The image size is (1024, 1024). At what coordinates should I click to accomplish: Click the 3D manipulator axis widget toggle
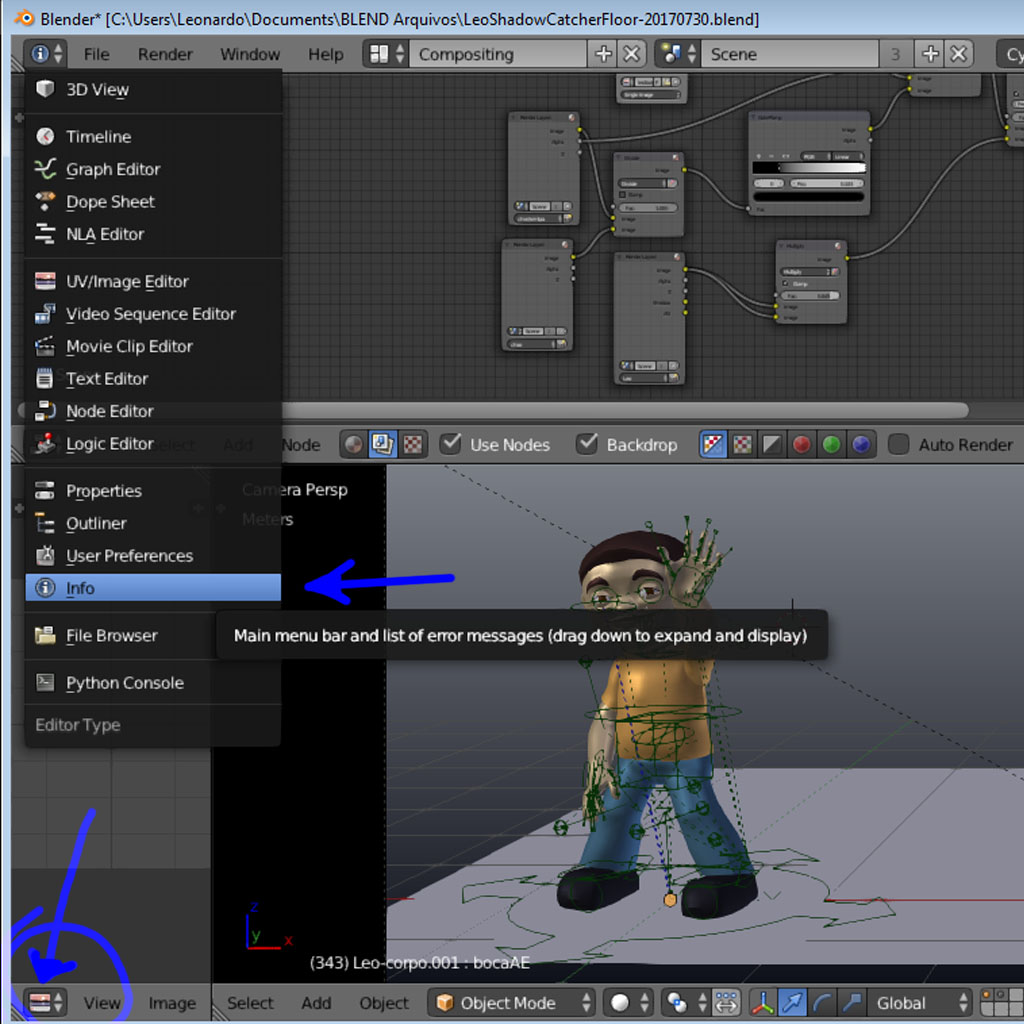pos(764,1003)
